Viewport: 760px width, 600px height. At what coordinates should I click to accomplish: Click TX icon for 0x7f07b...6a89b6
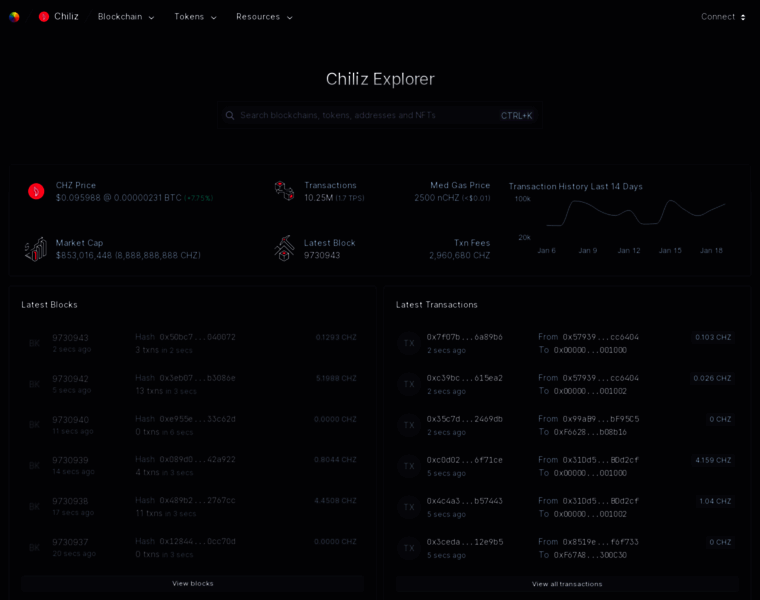click(409, 343)
